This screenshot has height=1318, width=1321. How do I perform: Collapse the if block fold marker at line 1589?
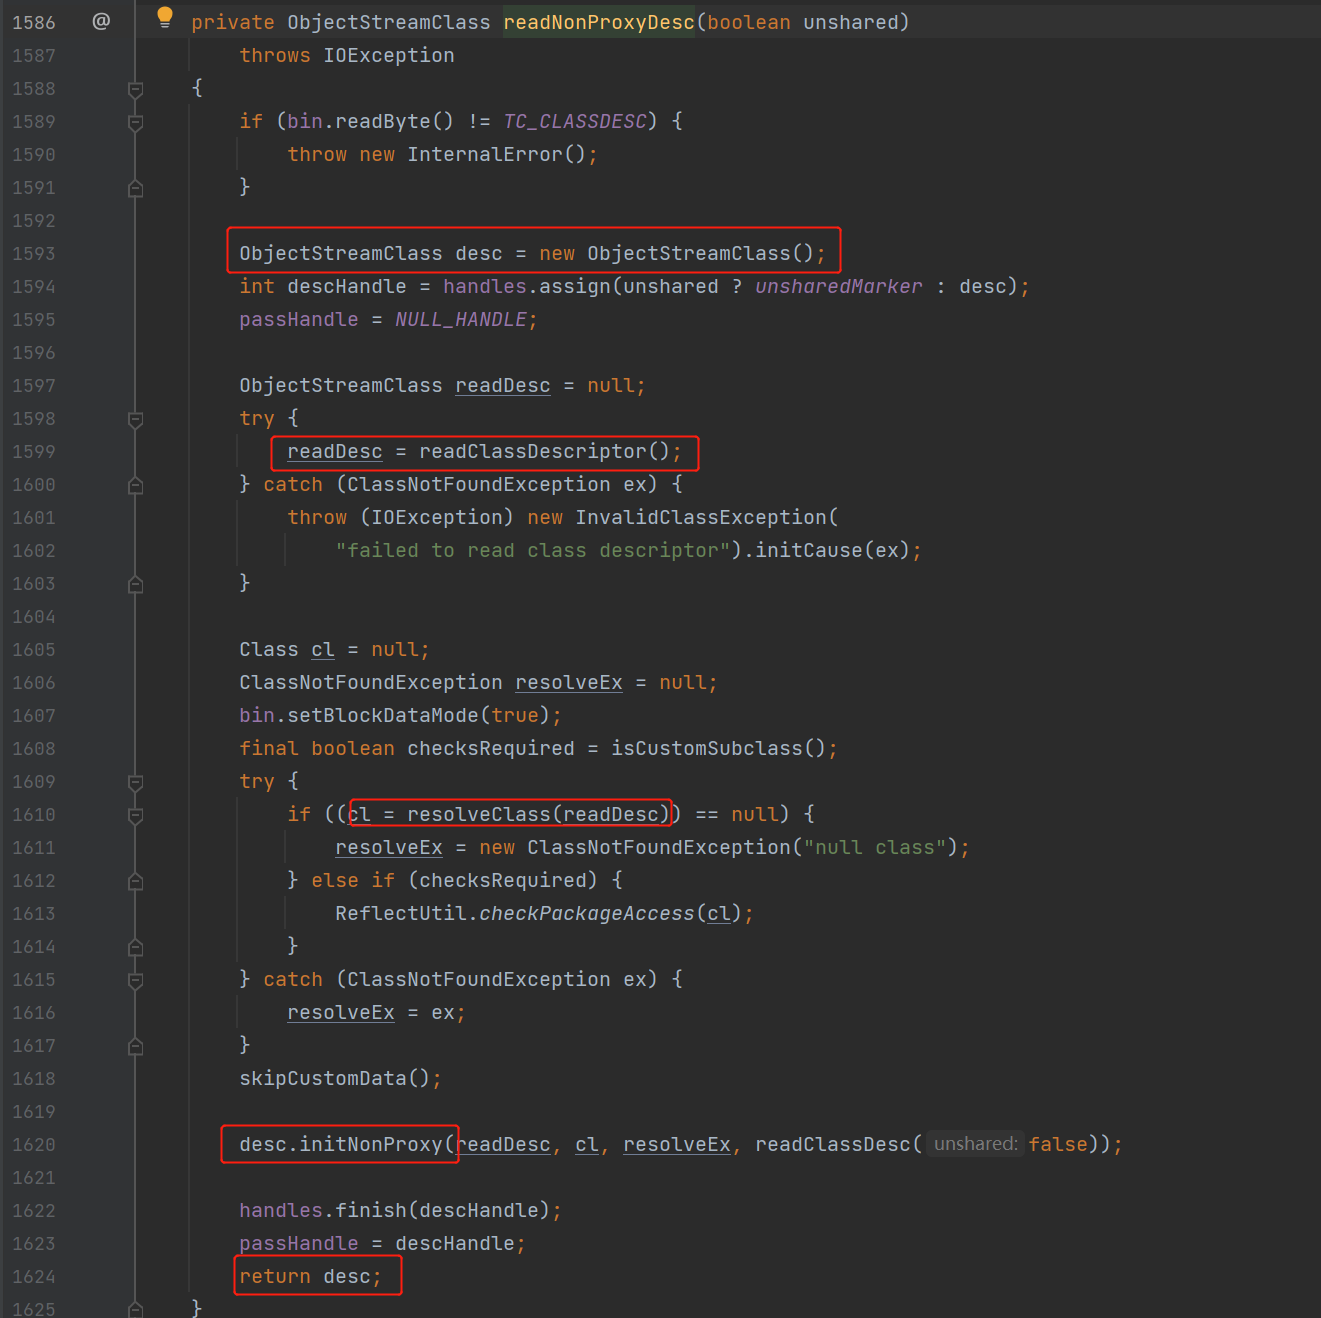coord(136,122)
